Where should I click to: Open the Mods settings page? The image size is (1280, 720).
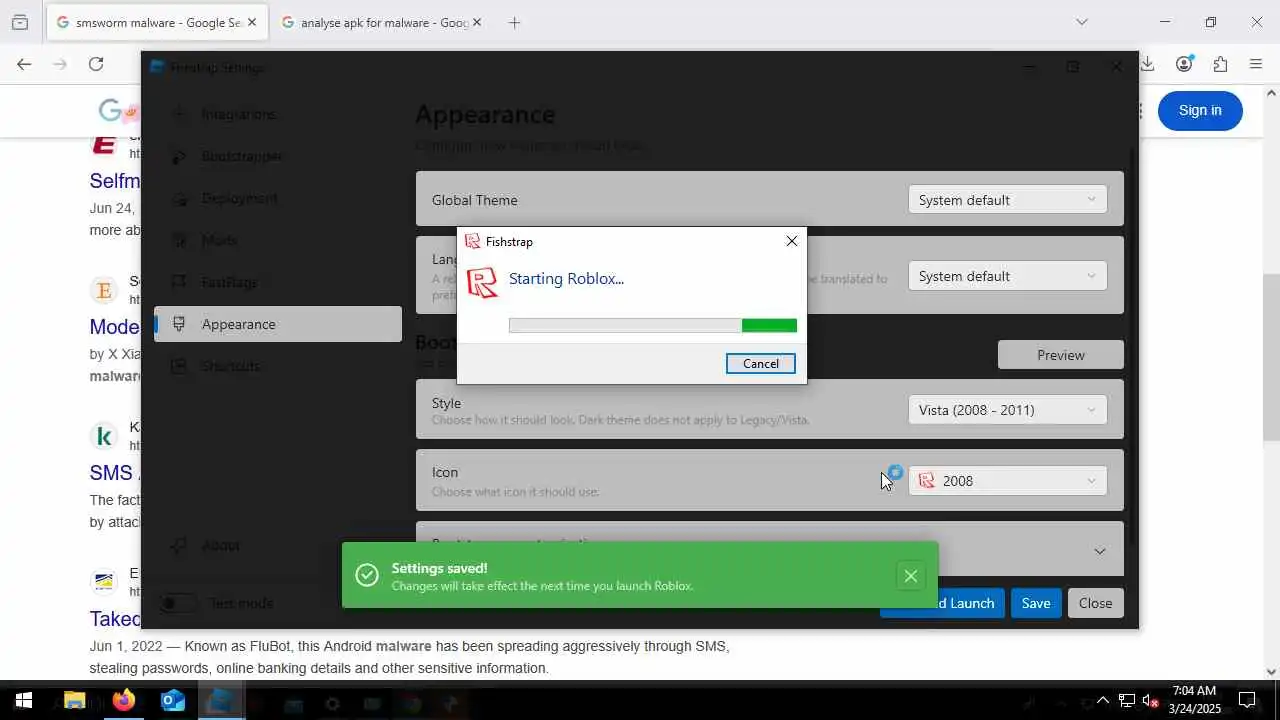[x=278, y=240]
